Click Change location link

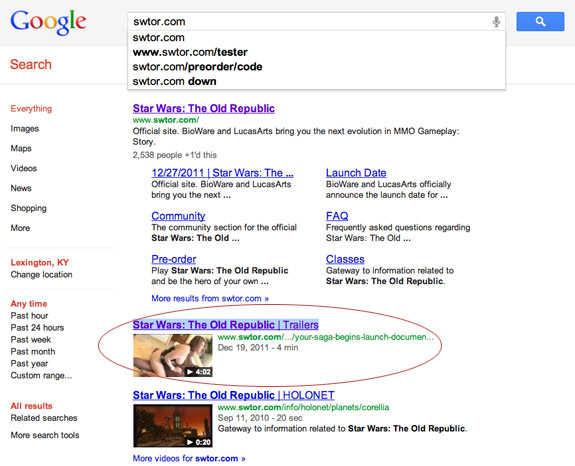pos(41,275)
